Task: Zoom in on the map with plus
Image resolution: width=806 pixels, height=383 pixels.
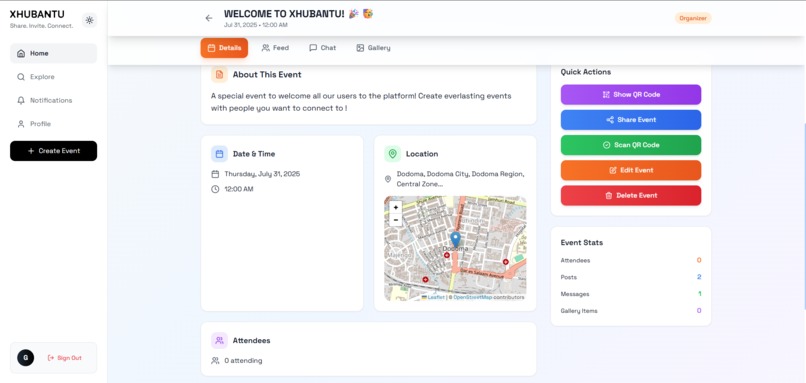Action: coord(395,208)
